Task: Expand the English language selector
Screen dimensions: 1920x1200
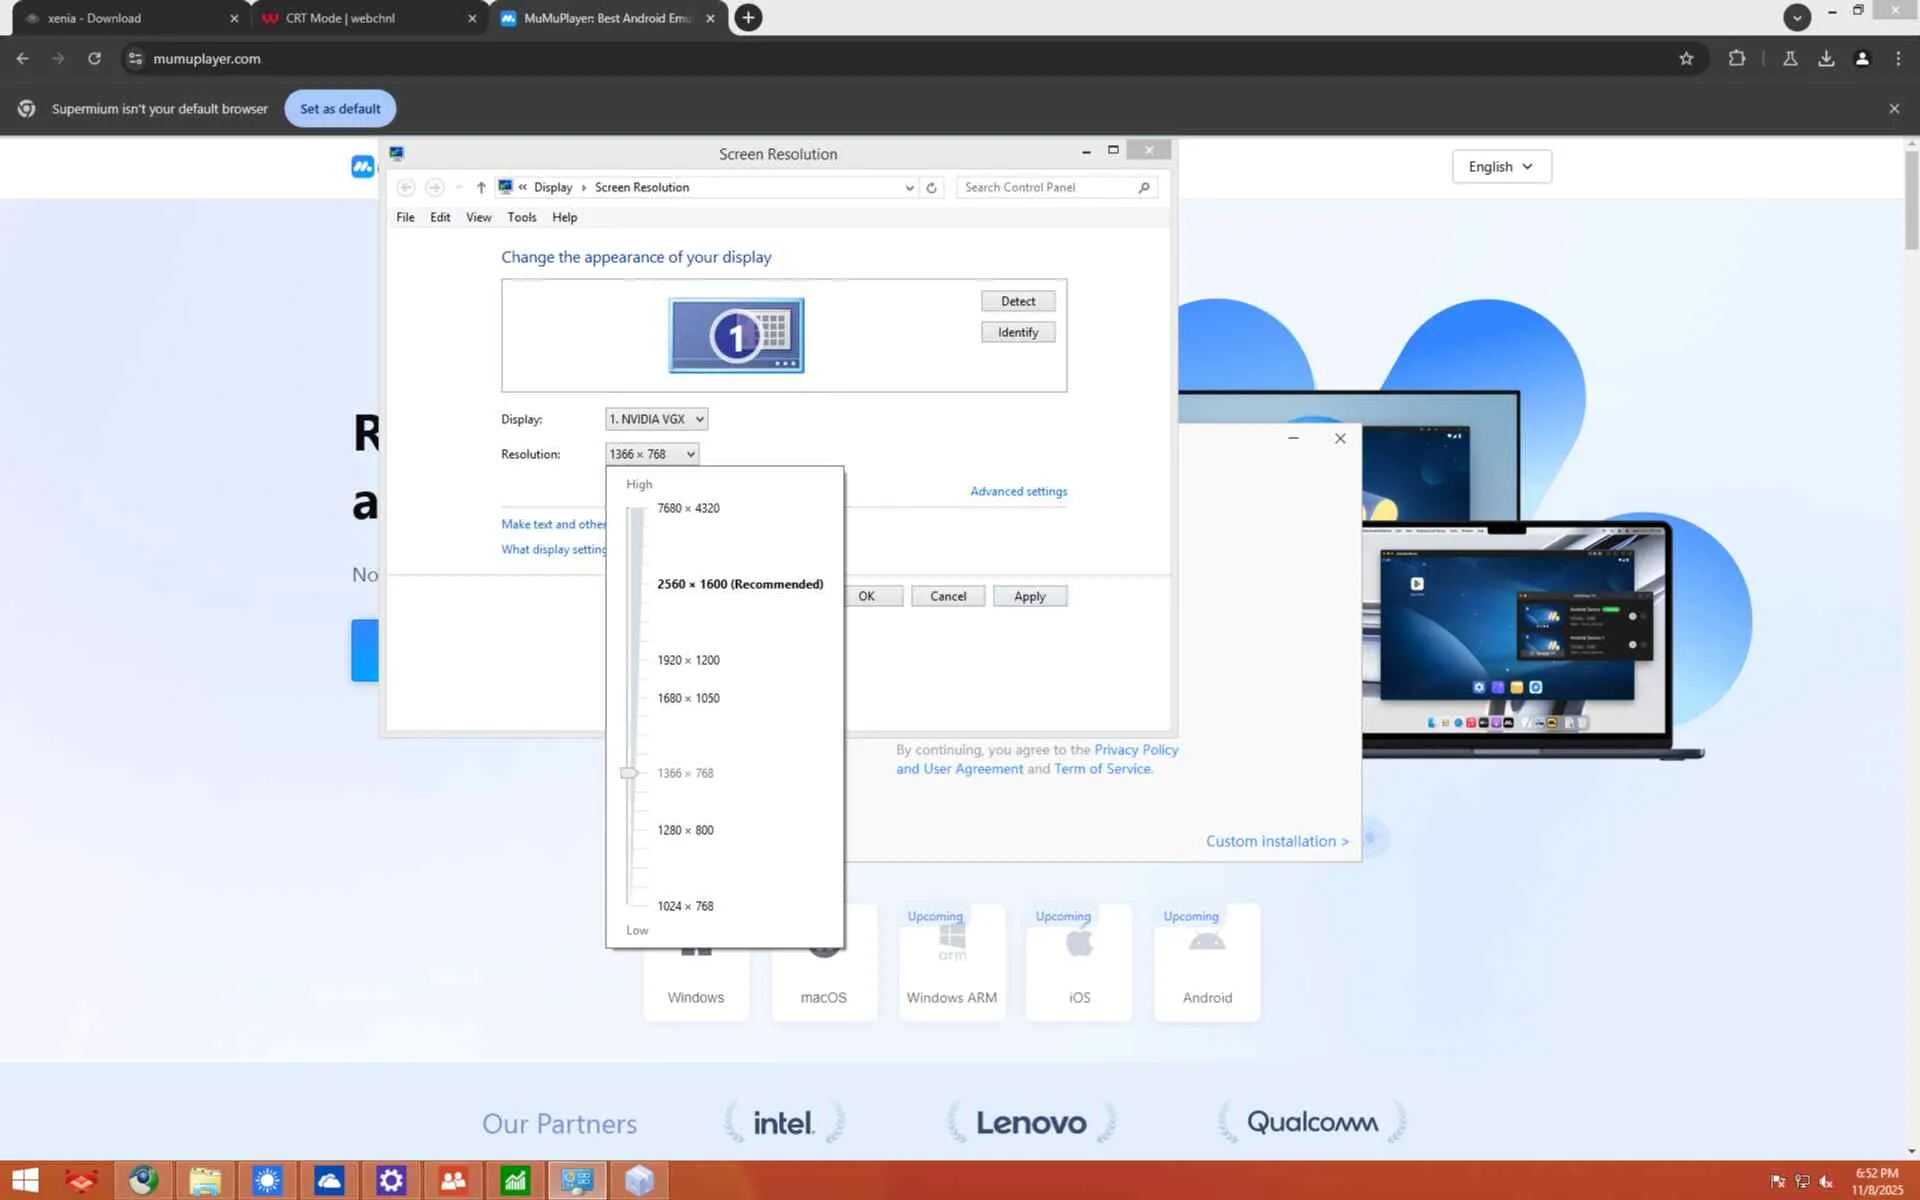Action: click(x=1500, y=167)
